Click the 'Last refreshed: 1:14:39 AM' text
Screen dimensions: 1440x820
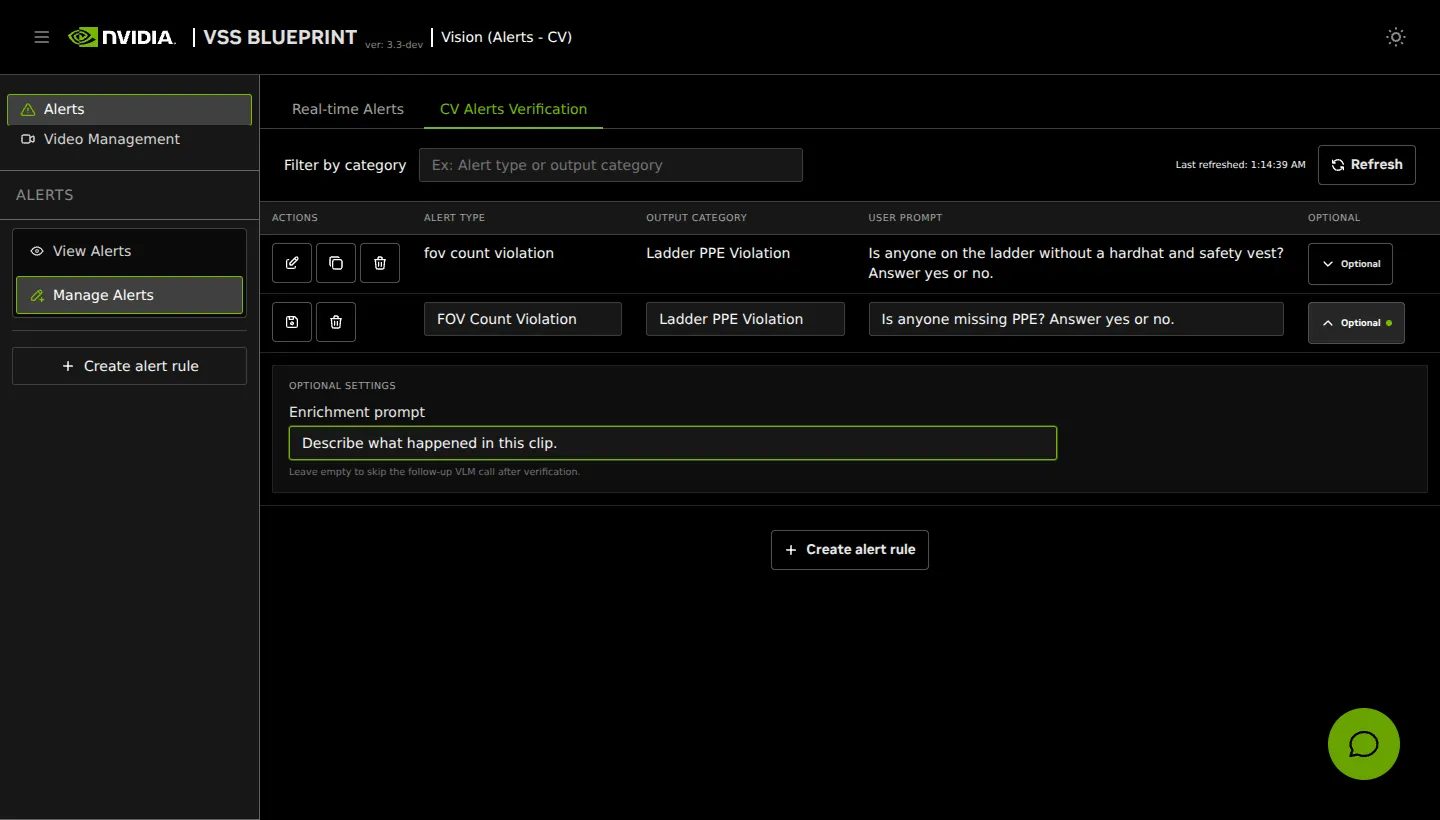(1240, 165)
